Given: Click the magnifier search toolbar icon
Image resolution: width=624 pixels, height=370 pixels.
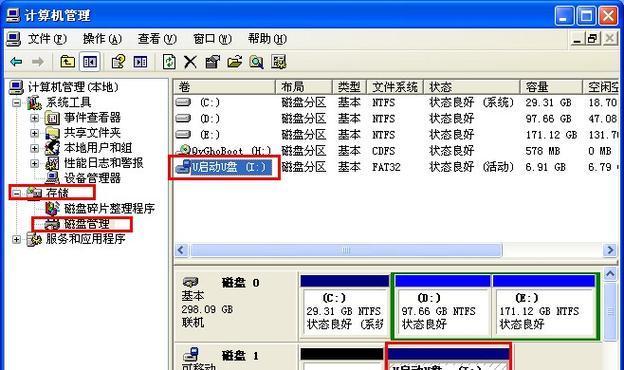Looking at the screenshot, I should [x=256, y=62].
